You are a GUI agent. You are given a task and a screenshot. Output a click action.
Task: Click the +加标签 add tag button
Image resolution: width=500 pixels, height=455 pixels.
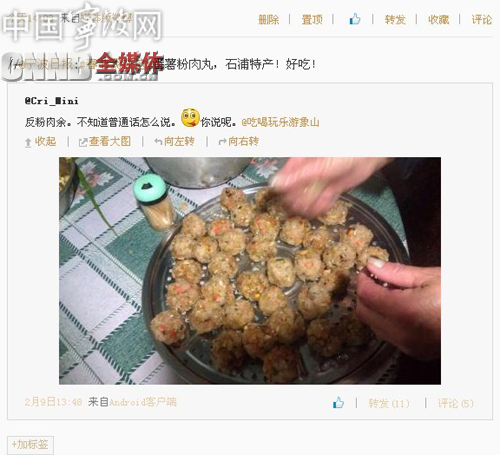[30, 445]
